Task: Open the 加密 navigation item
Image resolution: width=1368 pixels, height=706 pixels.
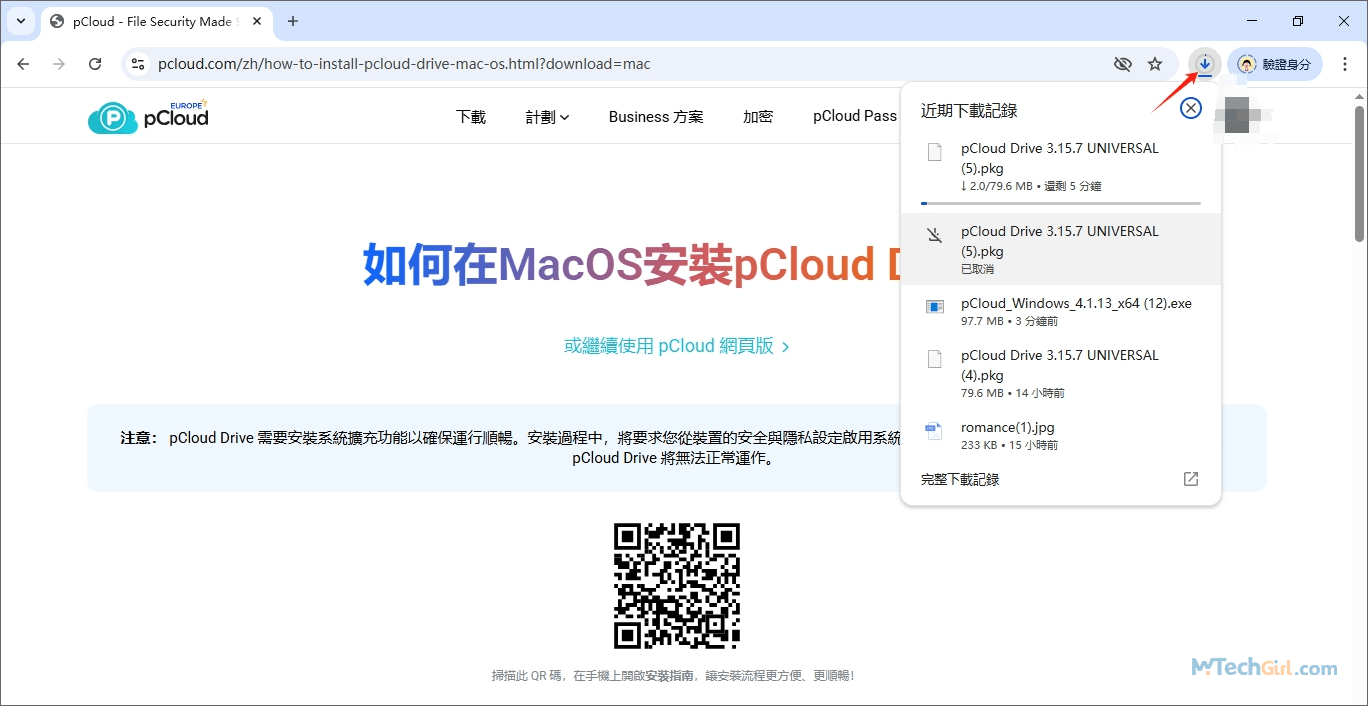Action: click(758, 116)
